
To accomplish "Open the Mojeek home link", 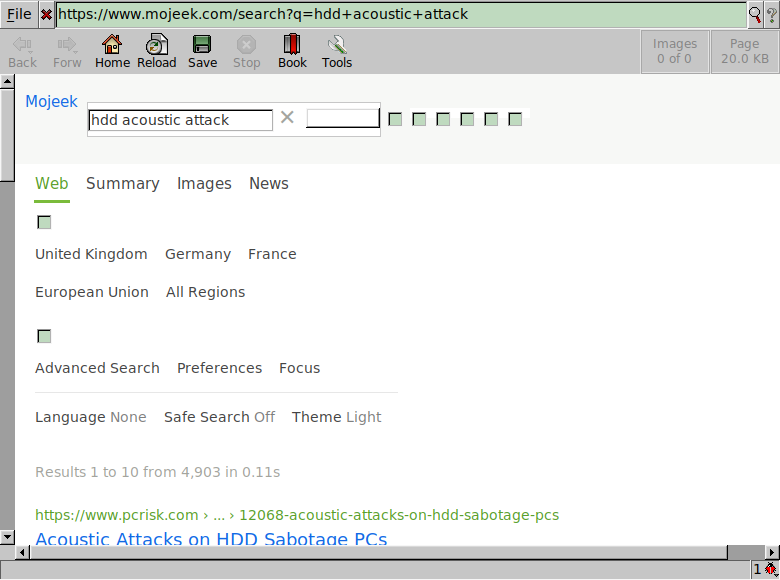I will point(52,101).
